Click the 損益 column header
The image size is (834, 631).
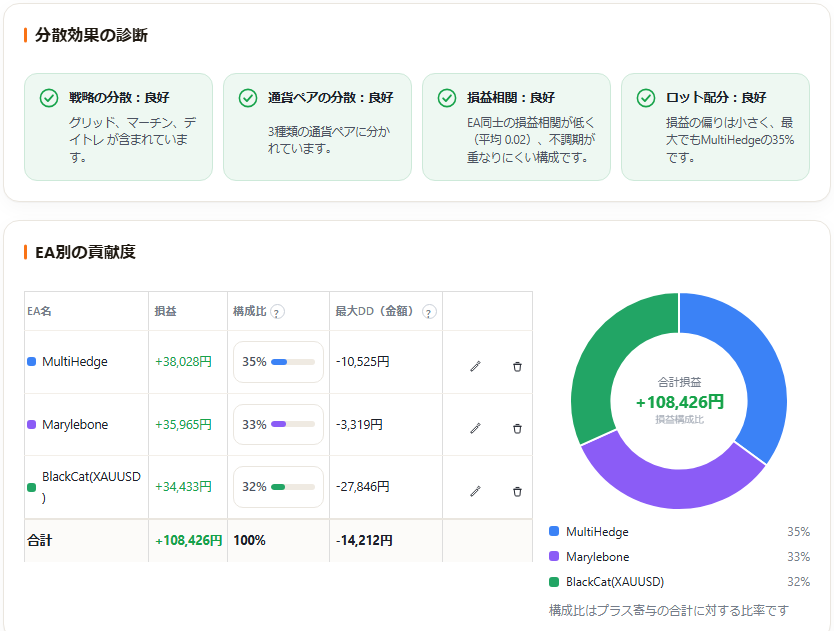click(165, 311)
